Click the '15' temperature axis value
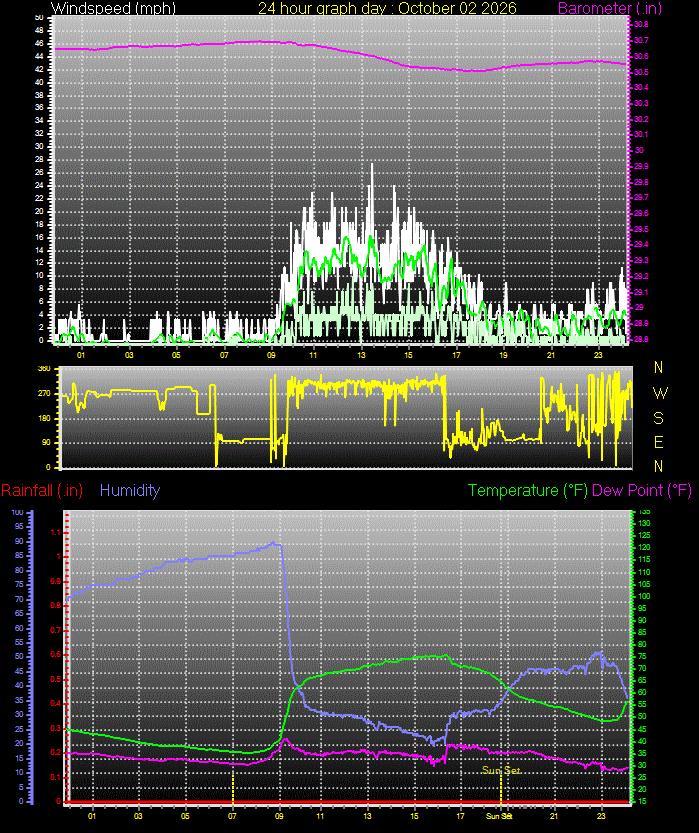 (x=642, y=801)
